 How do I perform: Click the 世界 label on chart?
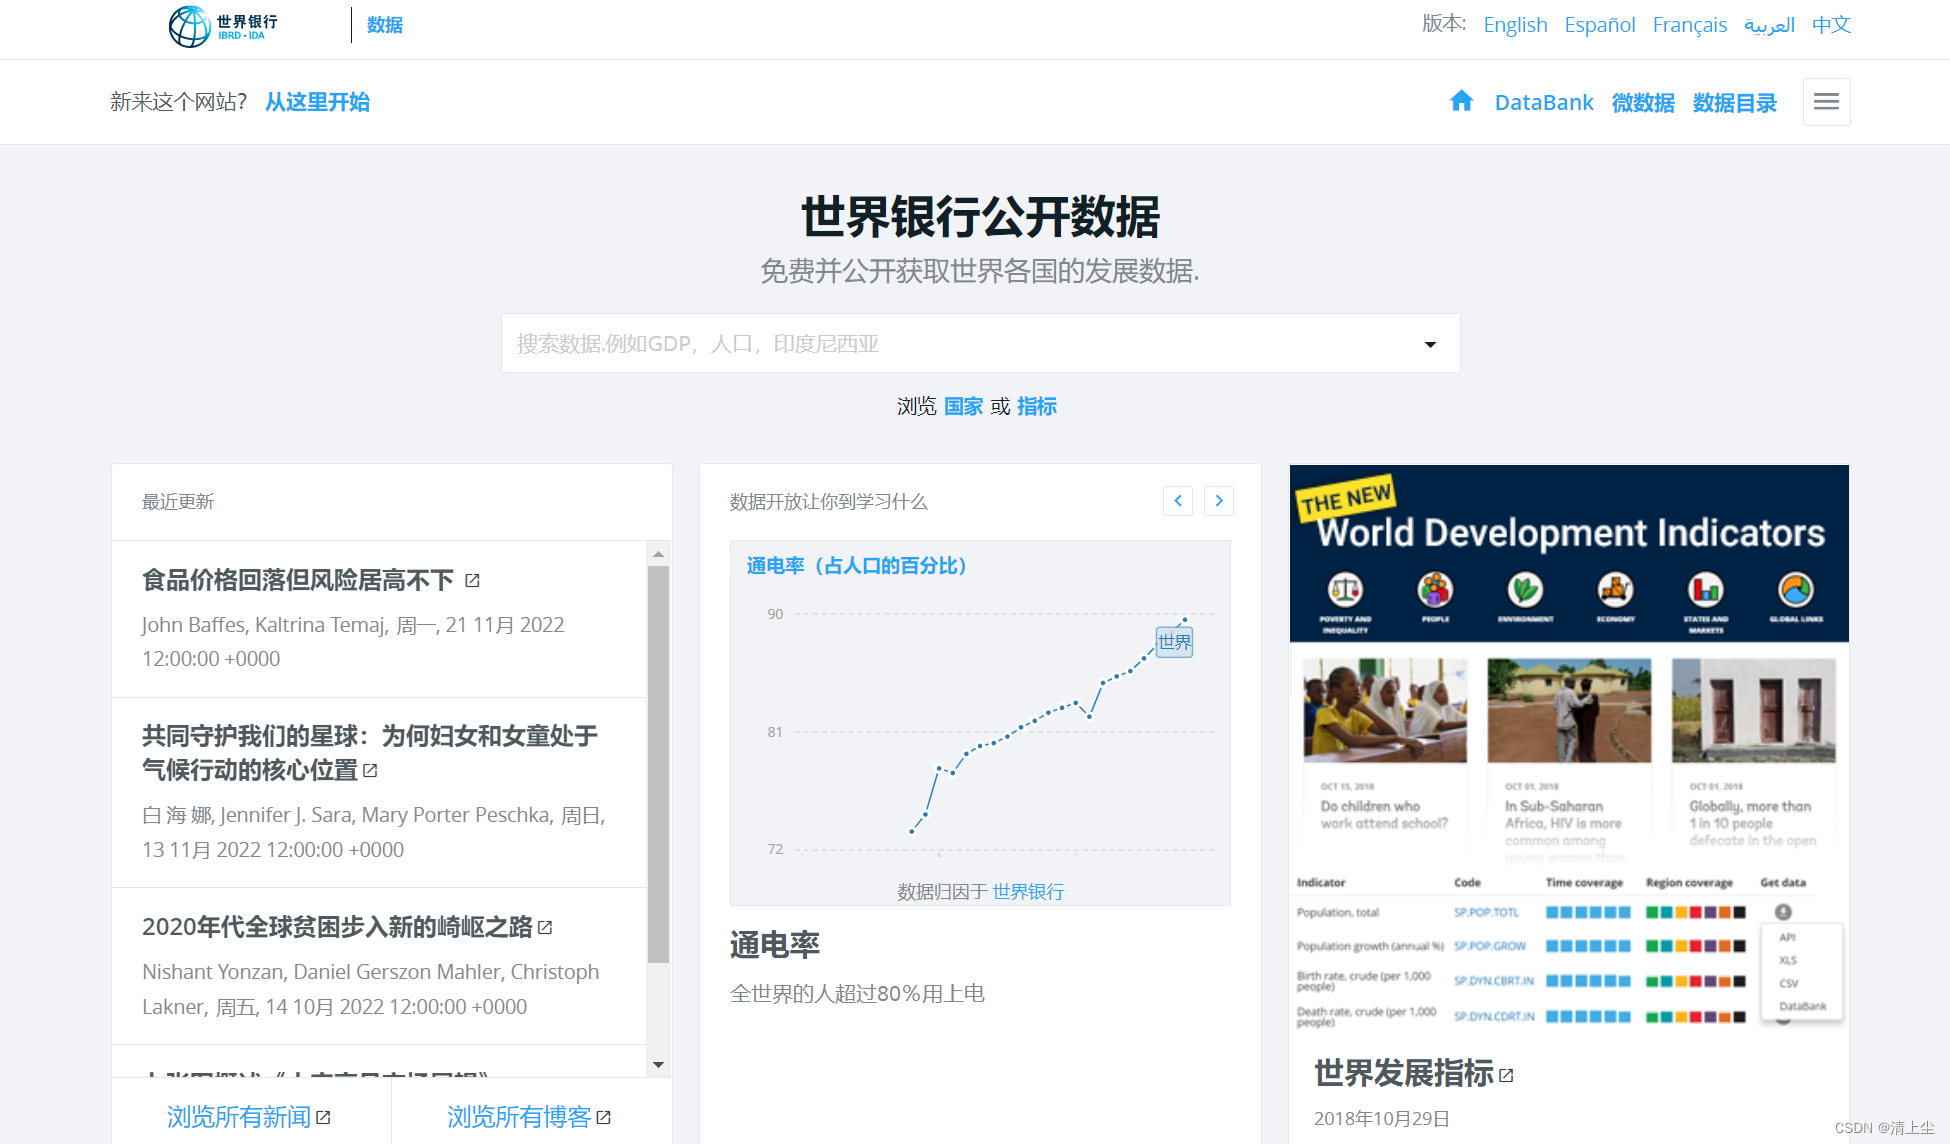coord(1174,642)
